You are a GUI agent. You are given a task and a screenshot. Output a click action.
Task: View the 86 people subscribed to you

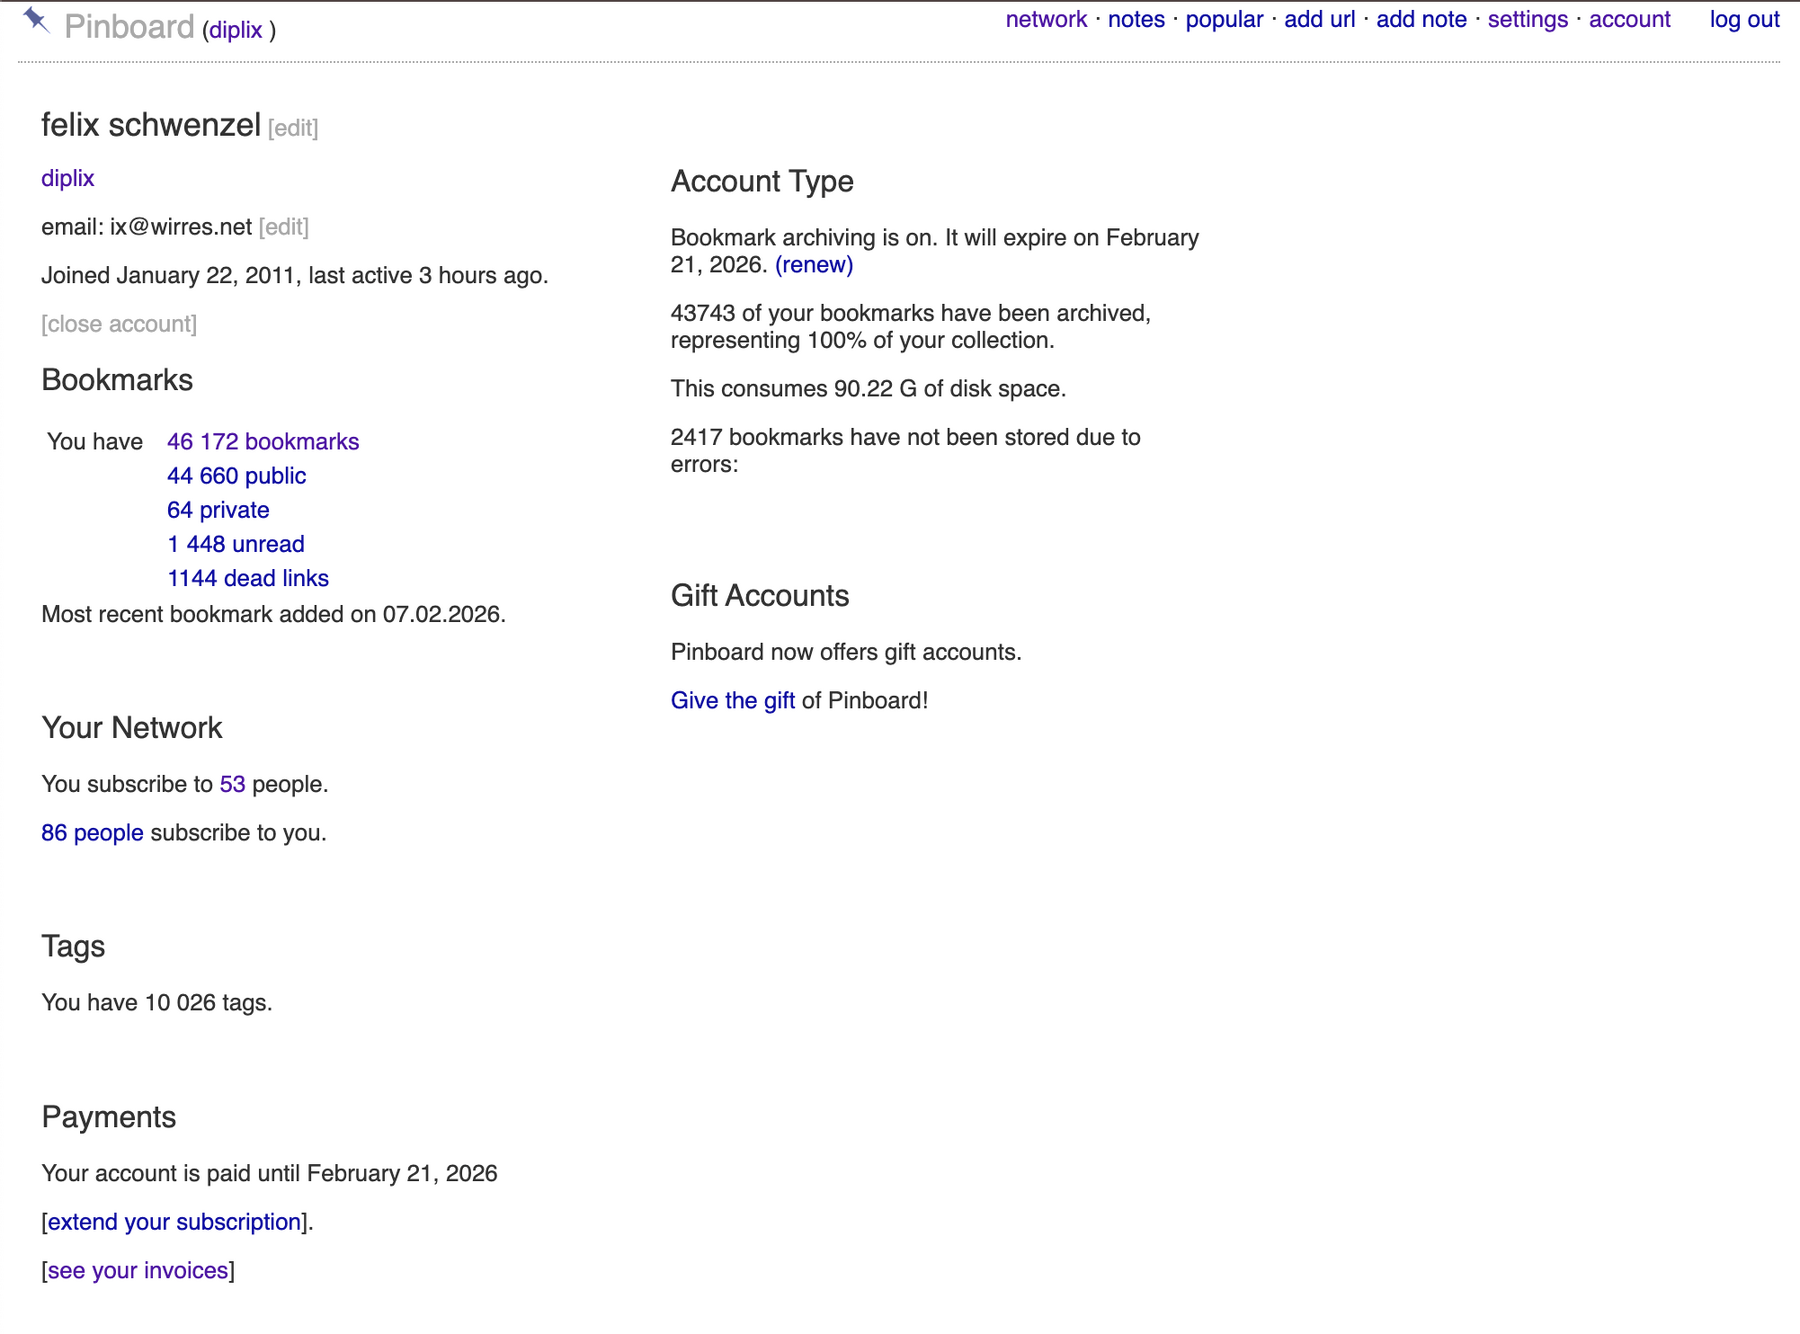(x=92, y=833)
